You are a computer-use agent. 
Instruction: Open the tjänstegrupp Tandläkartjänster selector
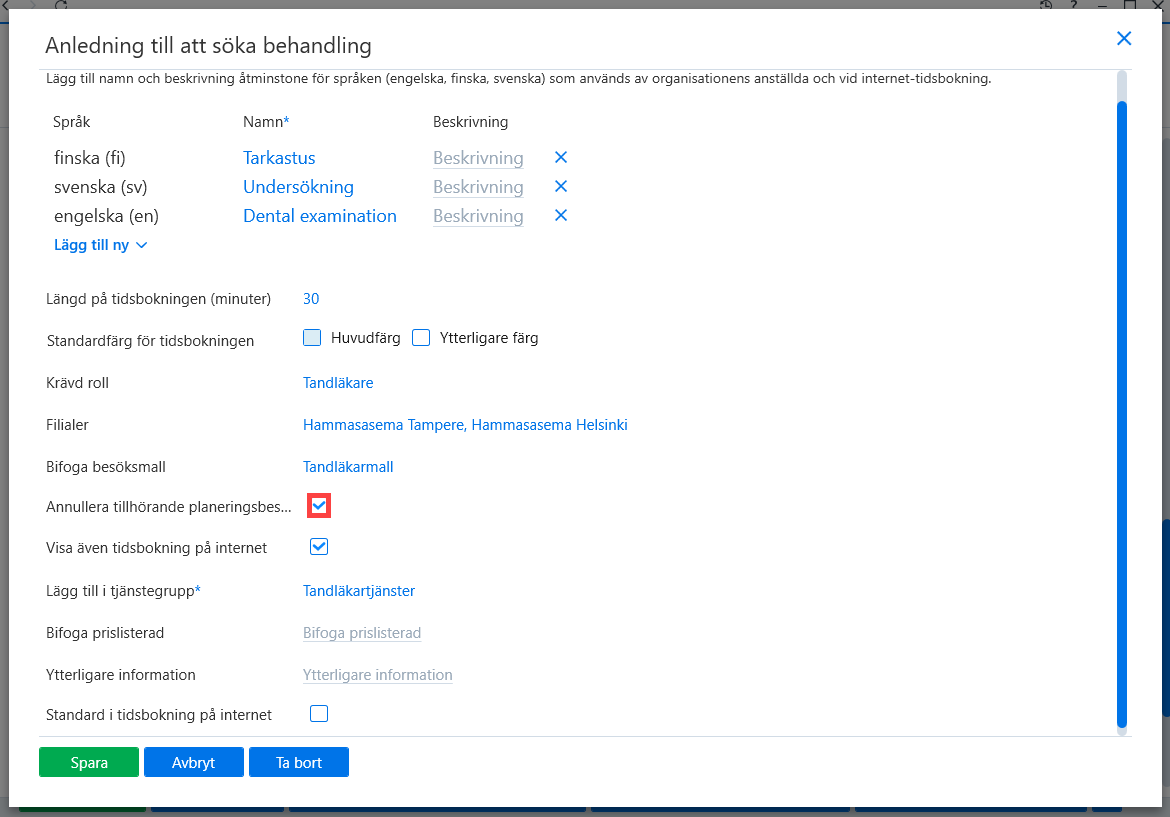pos(359,591)
